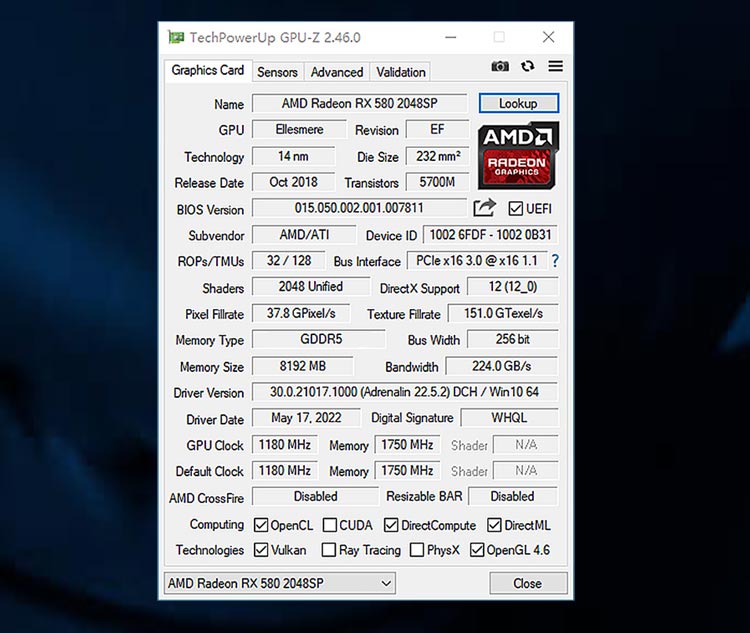Click the Close button at bottom
750x633 pixels.
tap(528, 583)
